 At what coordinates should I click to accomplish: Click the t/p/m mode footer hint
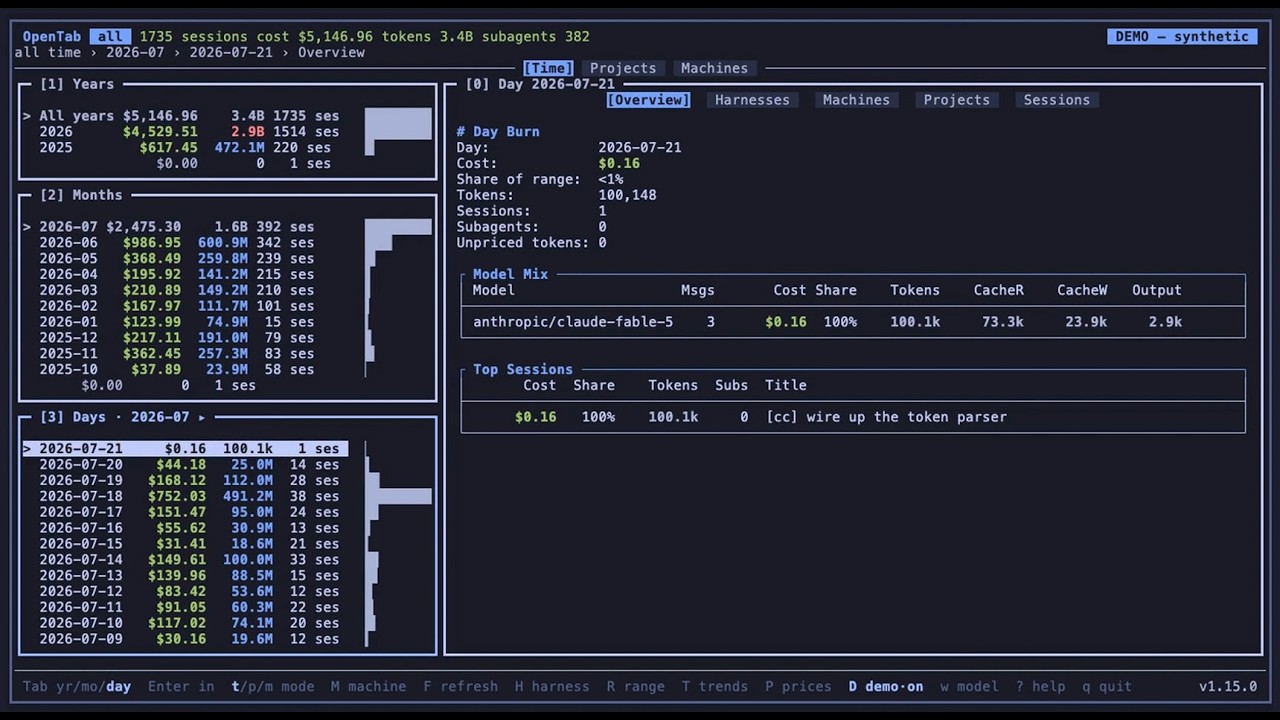pyautogui.click(x=273, y=687)
